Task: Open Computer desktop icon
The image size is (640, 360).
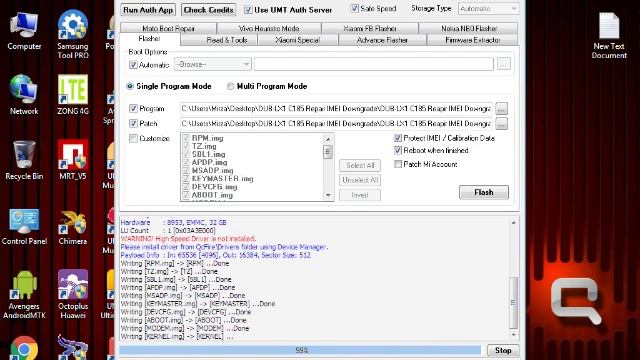Action: point(24,31)
